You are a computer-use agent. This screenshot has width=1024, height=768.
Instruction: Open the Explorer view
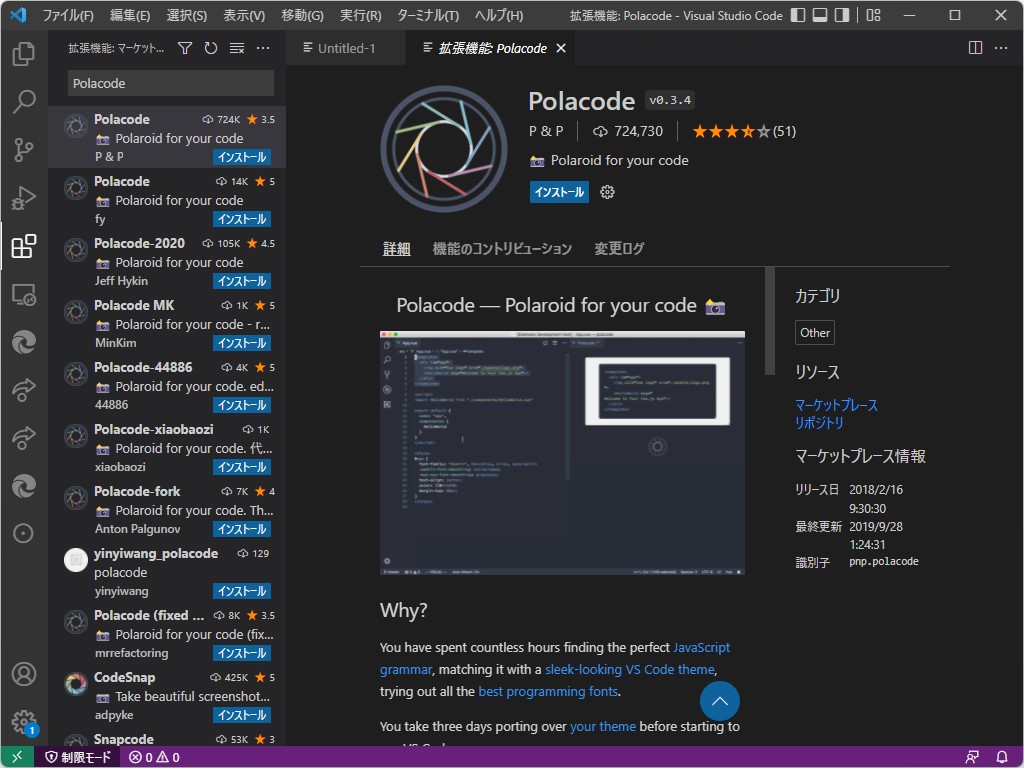point(24,57)
